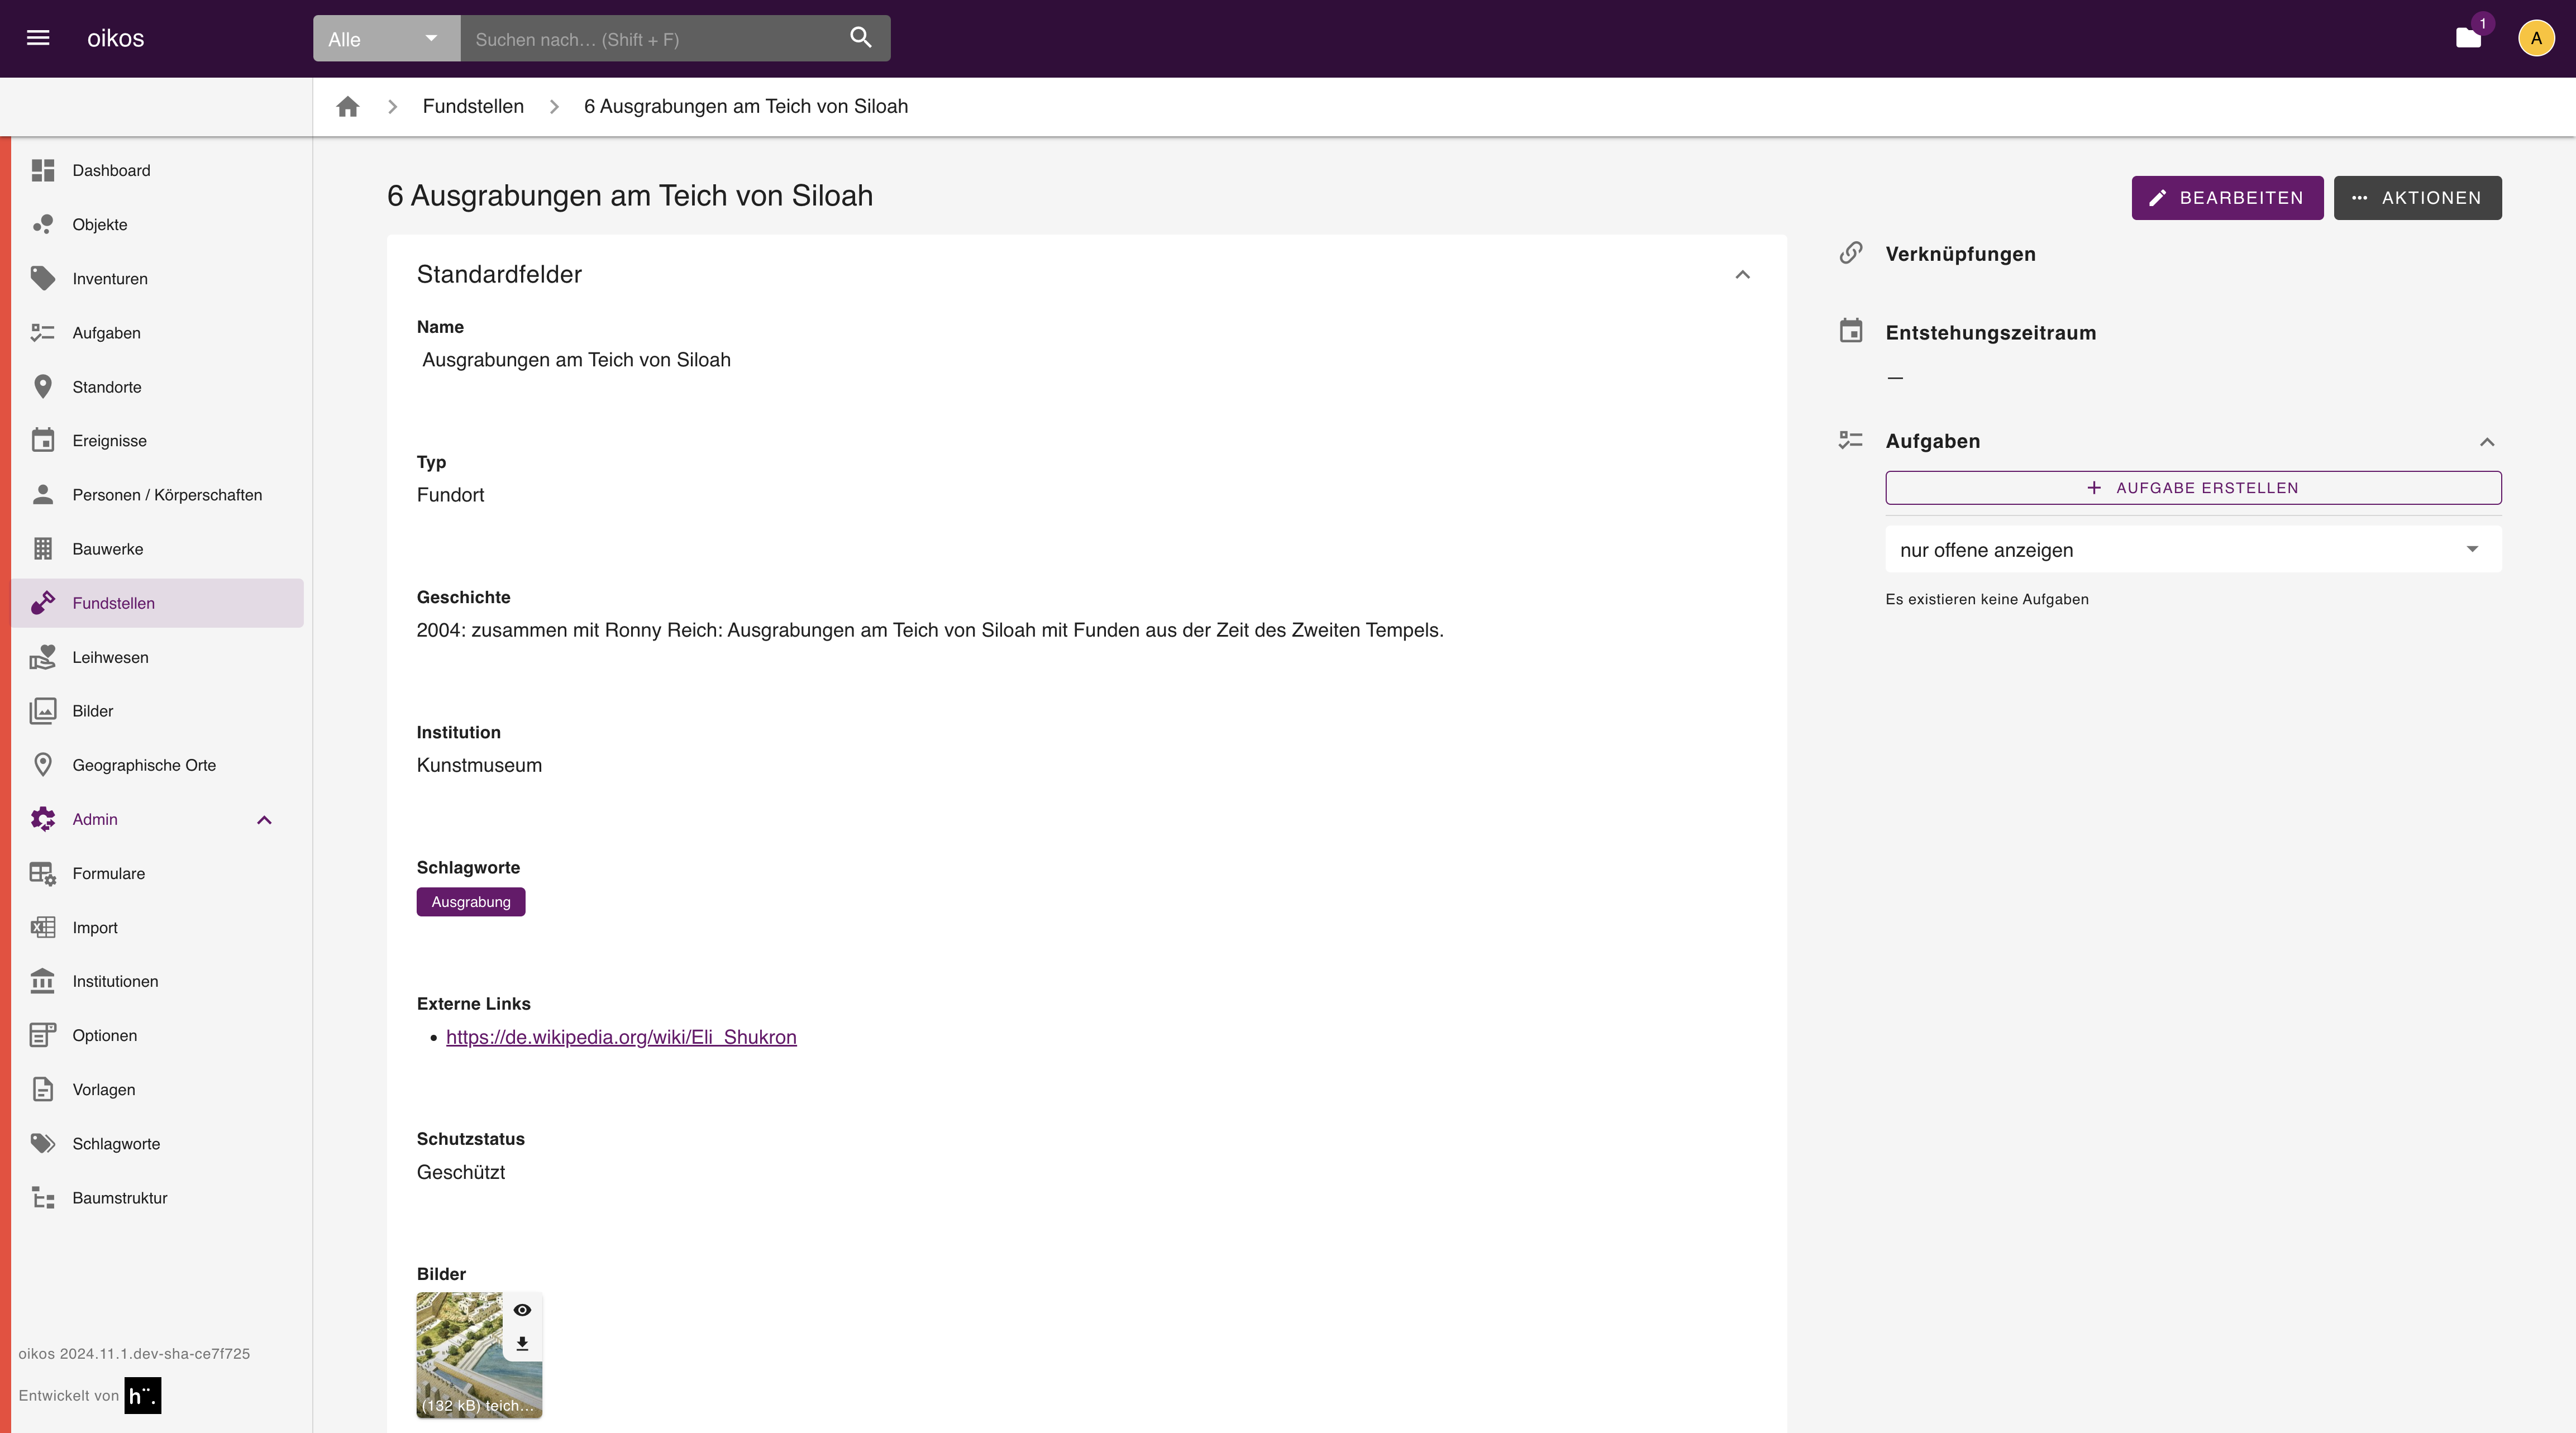Click the Import spreadsheet icon

(43, 927)
